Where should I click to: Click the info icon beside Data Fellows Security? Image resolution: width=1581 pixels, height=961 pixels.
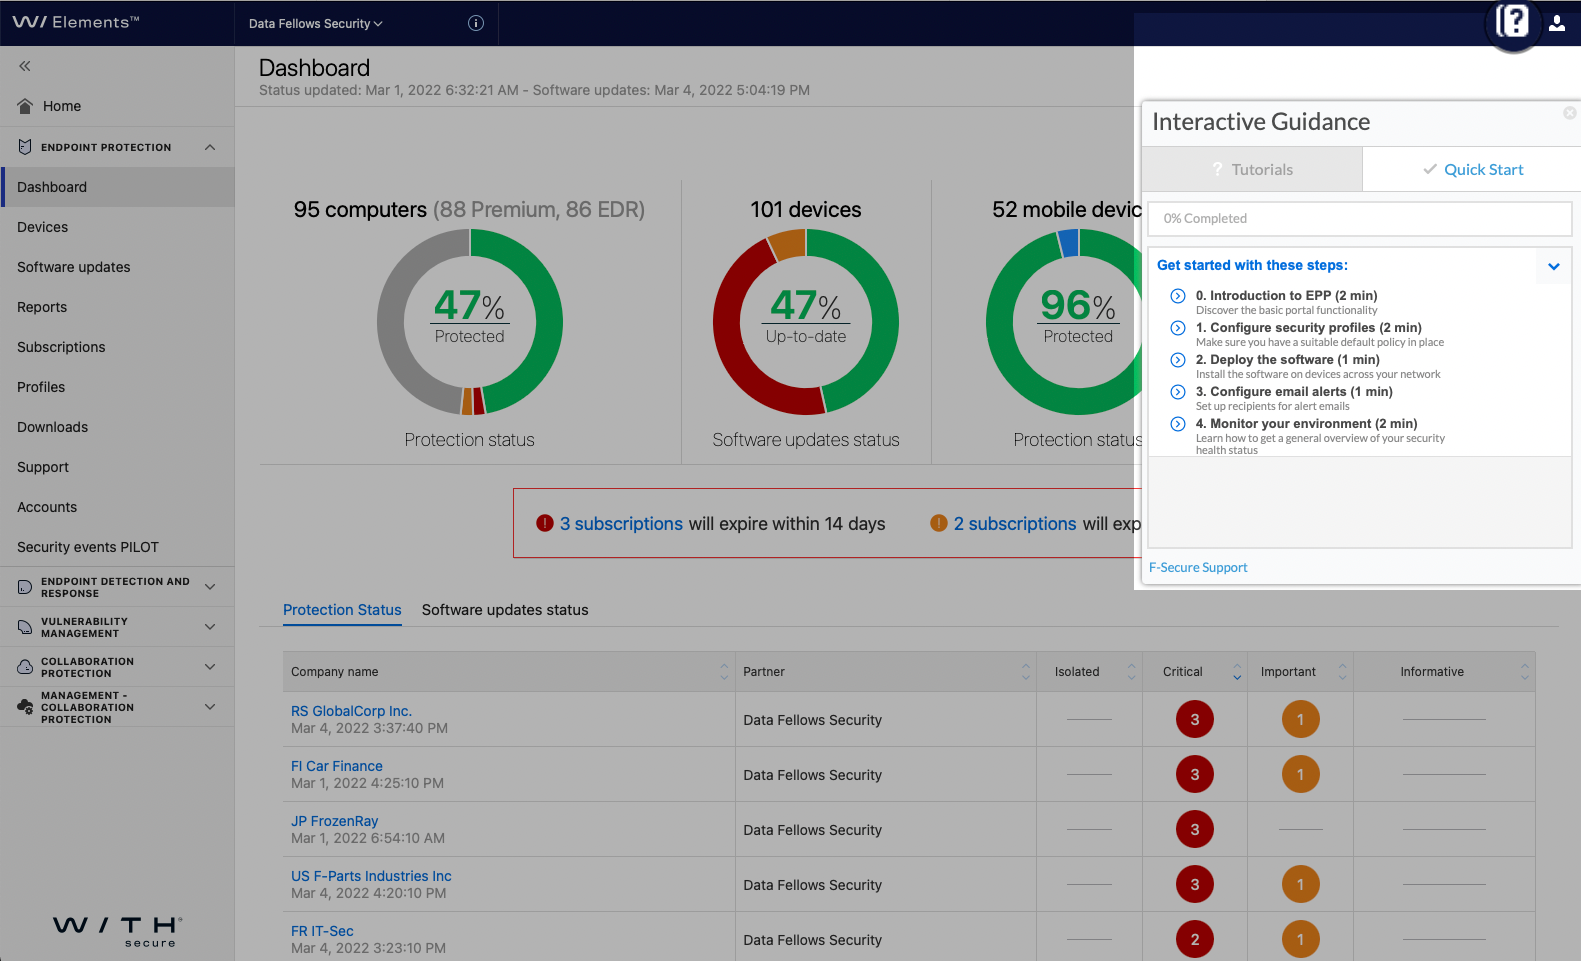click(476, 23)
